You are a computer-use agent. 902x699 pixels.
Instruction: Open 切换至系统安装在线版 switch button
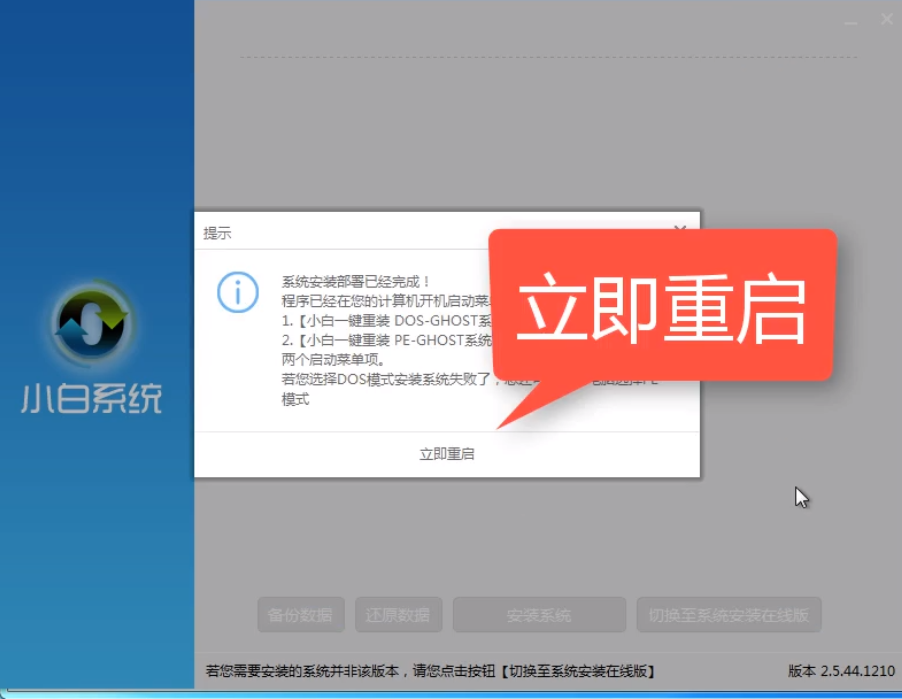coord(728,615)
